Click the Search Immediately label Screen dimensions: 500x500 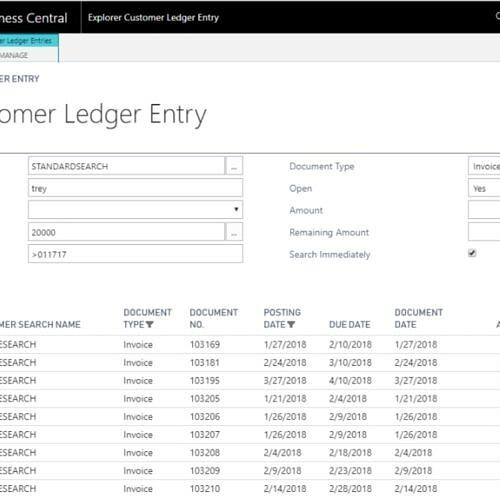330,254
